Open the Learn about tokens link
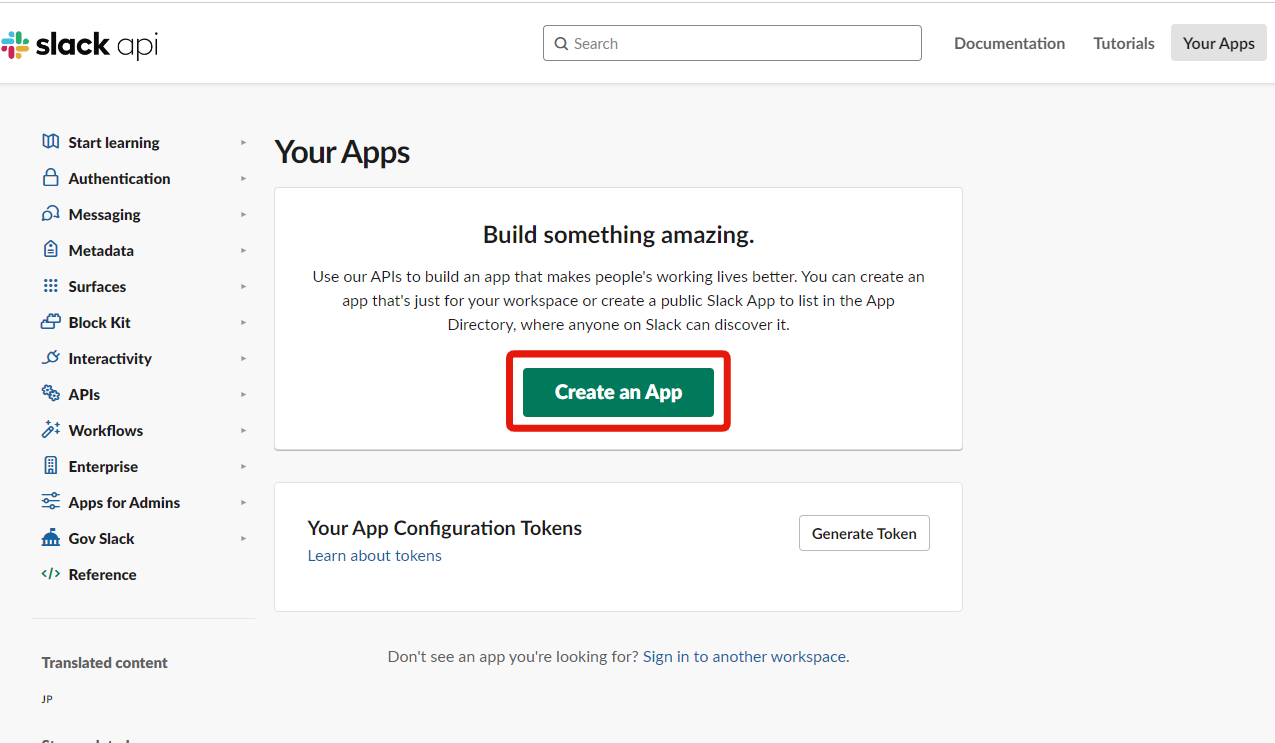 (374, 555)
